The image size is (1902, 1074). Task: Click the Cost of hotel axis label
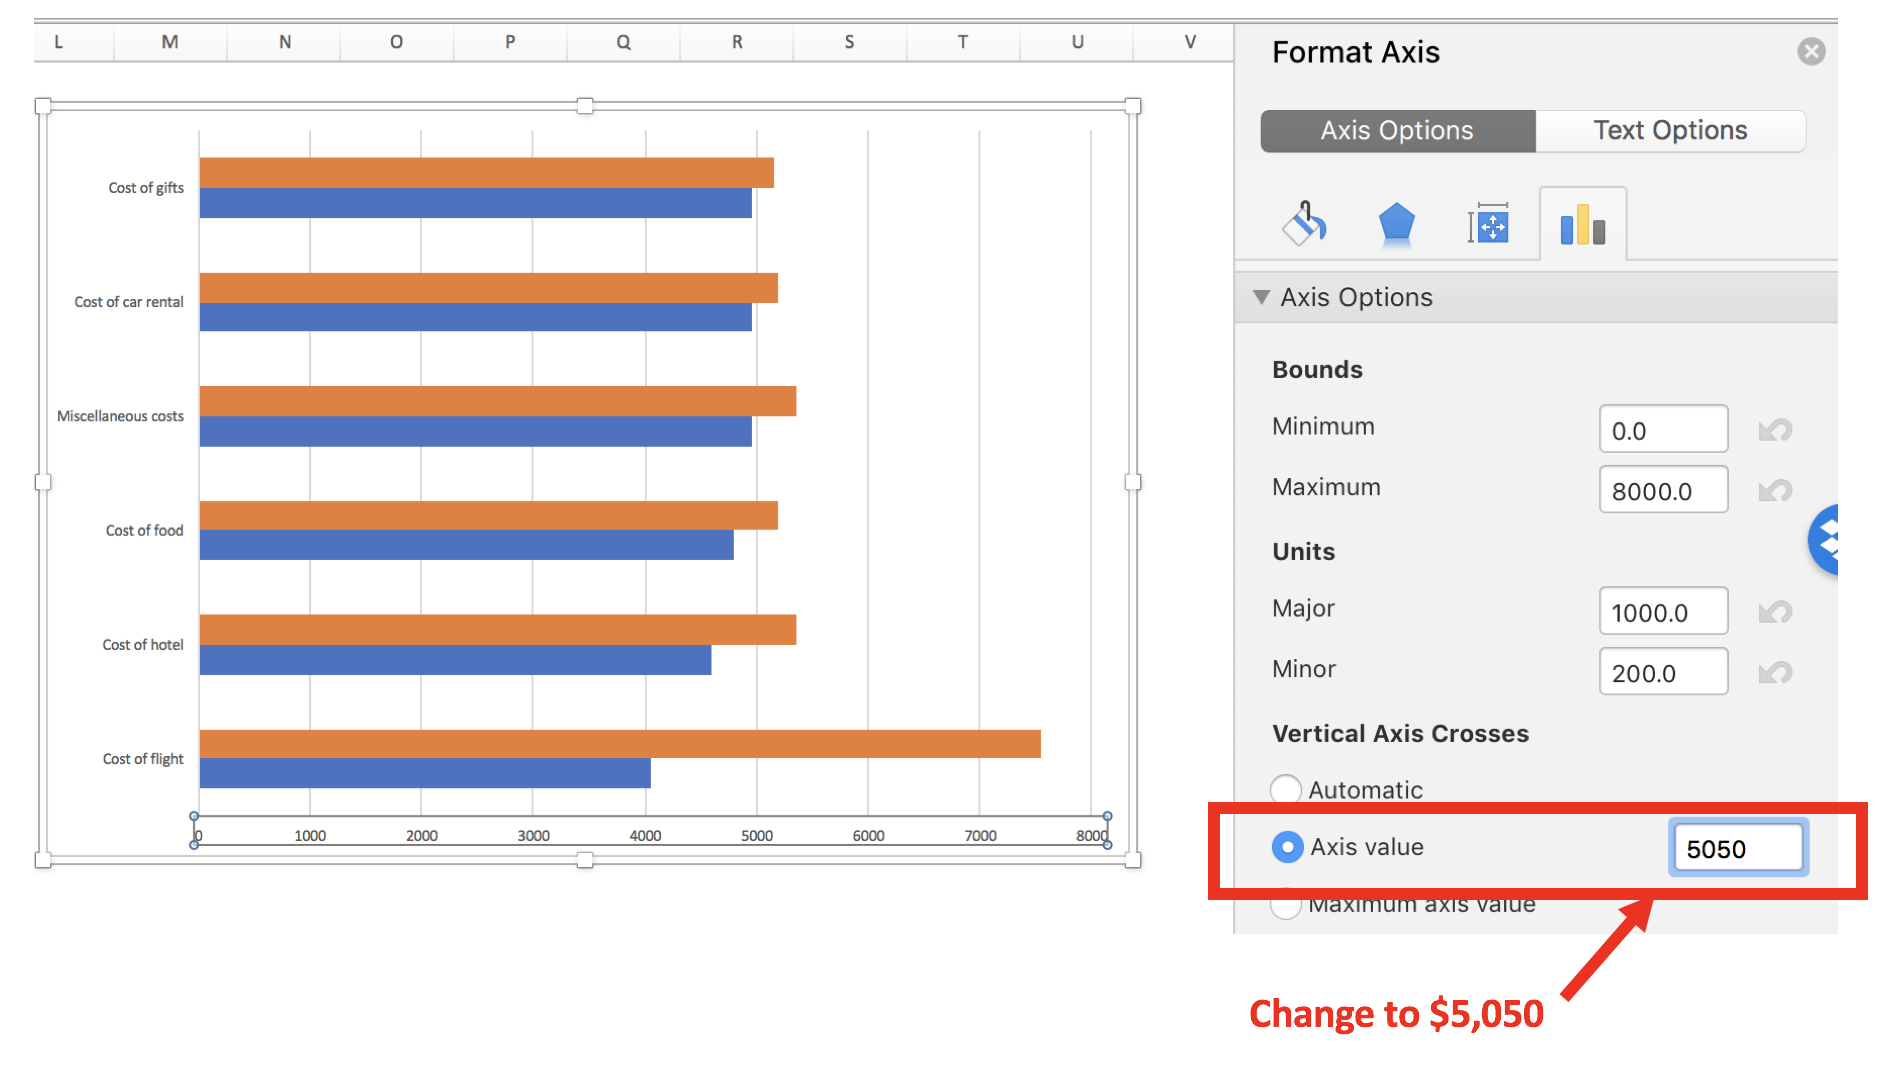click(143, 645)
